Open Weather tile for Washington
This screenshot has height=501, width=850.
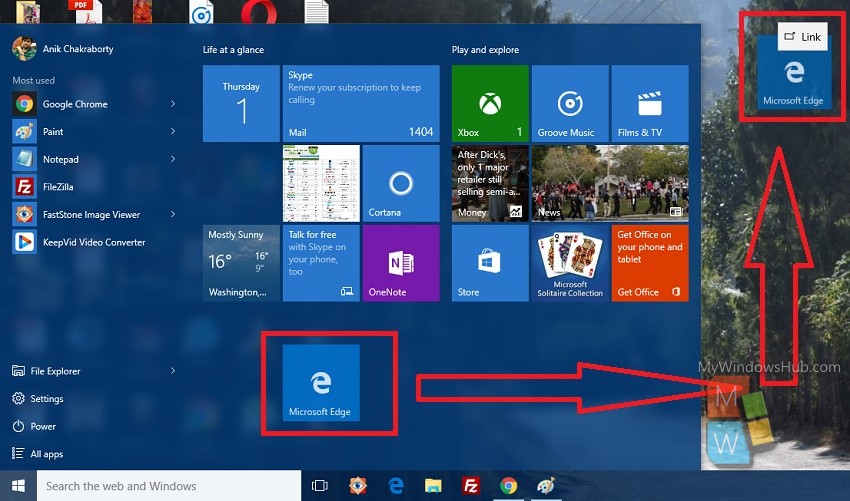click(241, 263)
